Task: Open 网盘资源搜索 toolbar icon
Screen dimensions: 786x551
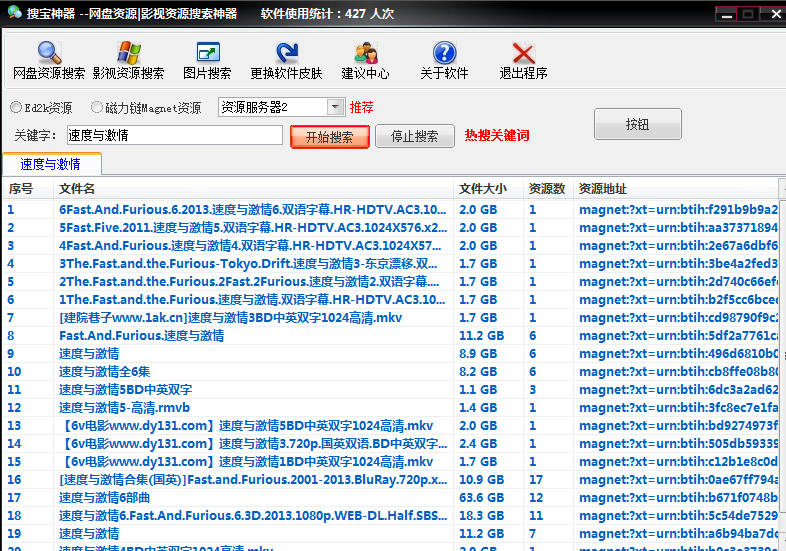Action: (49, 60)
